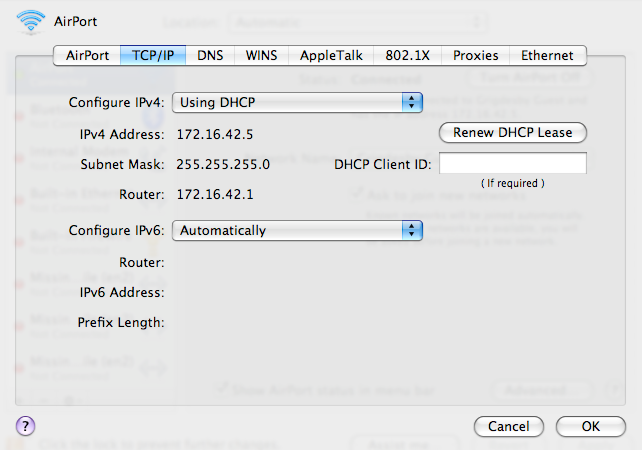
Task: Select the TCP/IP tab
Action: click(x=152, y=56)
